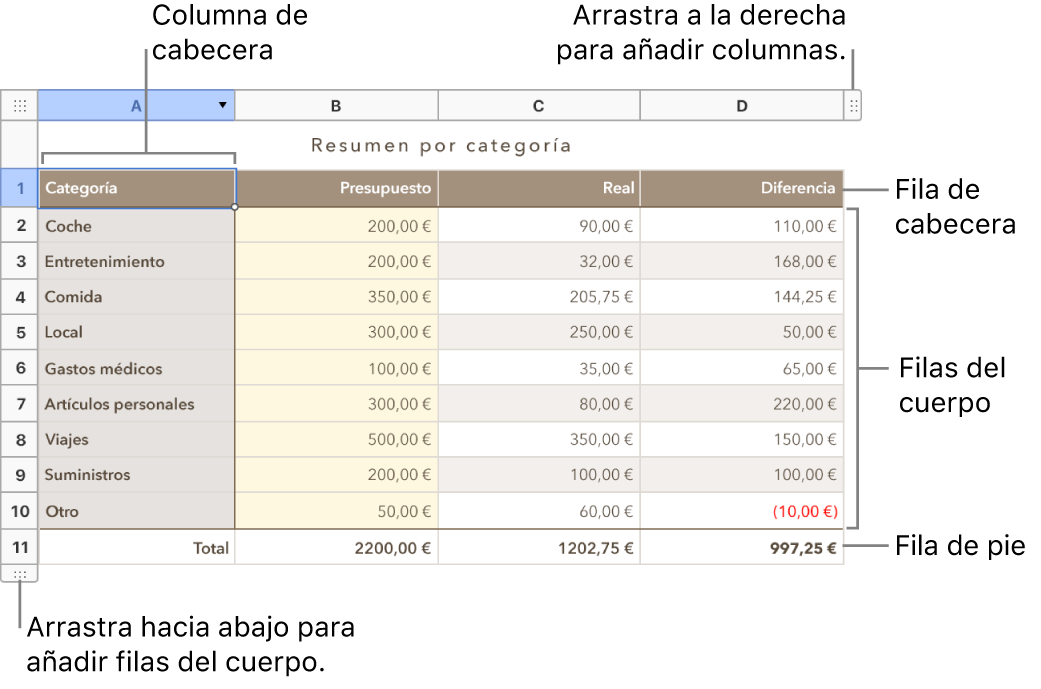Click column A header letter
Image resolution: width=1041 pixels, height=689 pixels.
coord(137,105)
